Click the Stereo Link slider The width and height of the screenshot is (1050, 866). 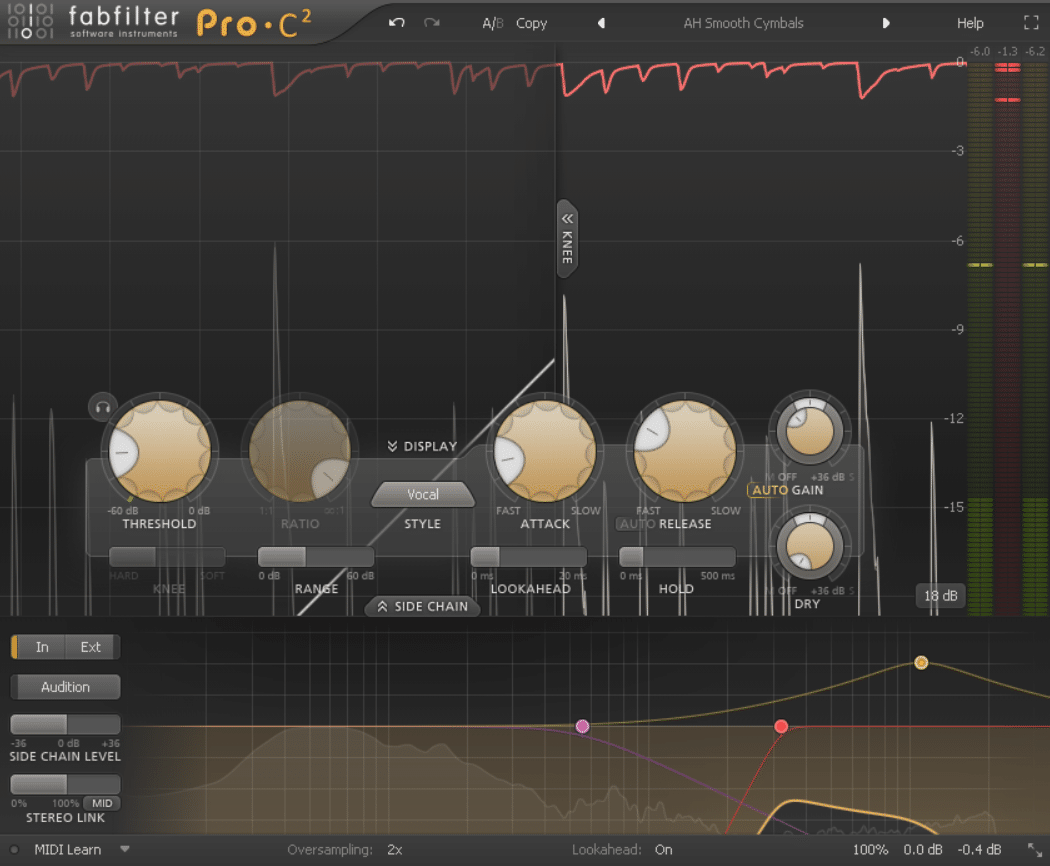pos(66,784)
